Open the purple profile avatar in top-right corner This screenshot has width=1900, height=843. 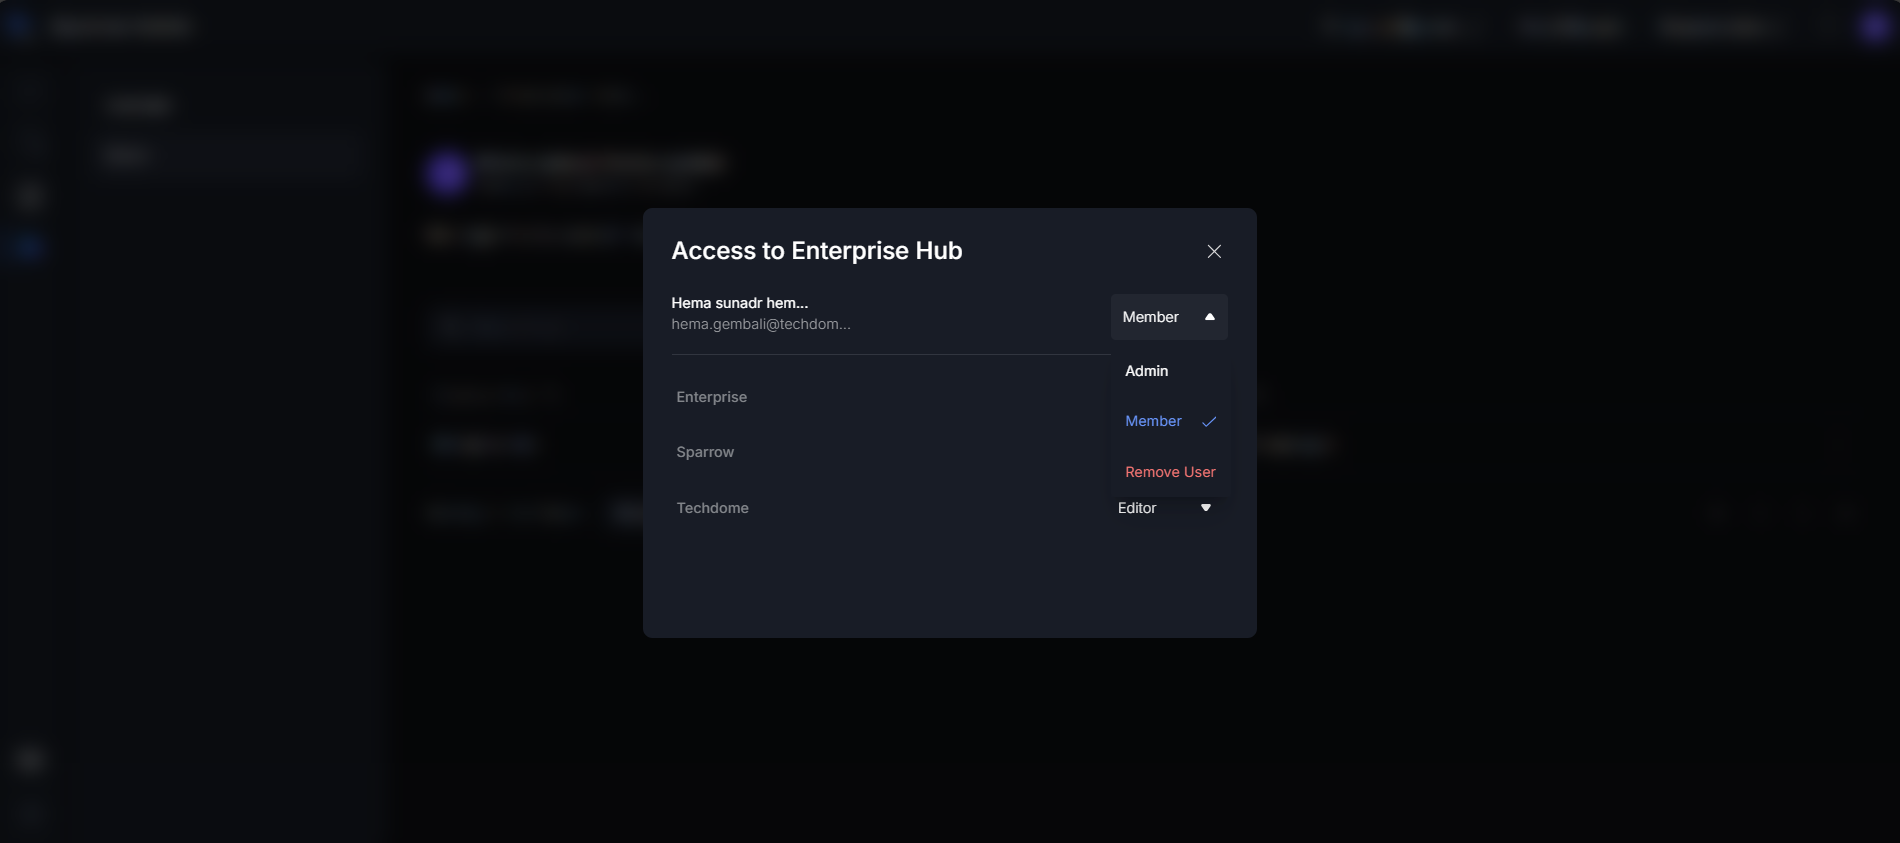tap(1875, 27)
